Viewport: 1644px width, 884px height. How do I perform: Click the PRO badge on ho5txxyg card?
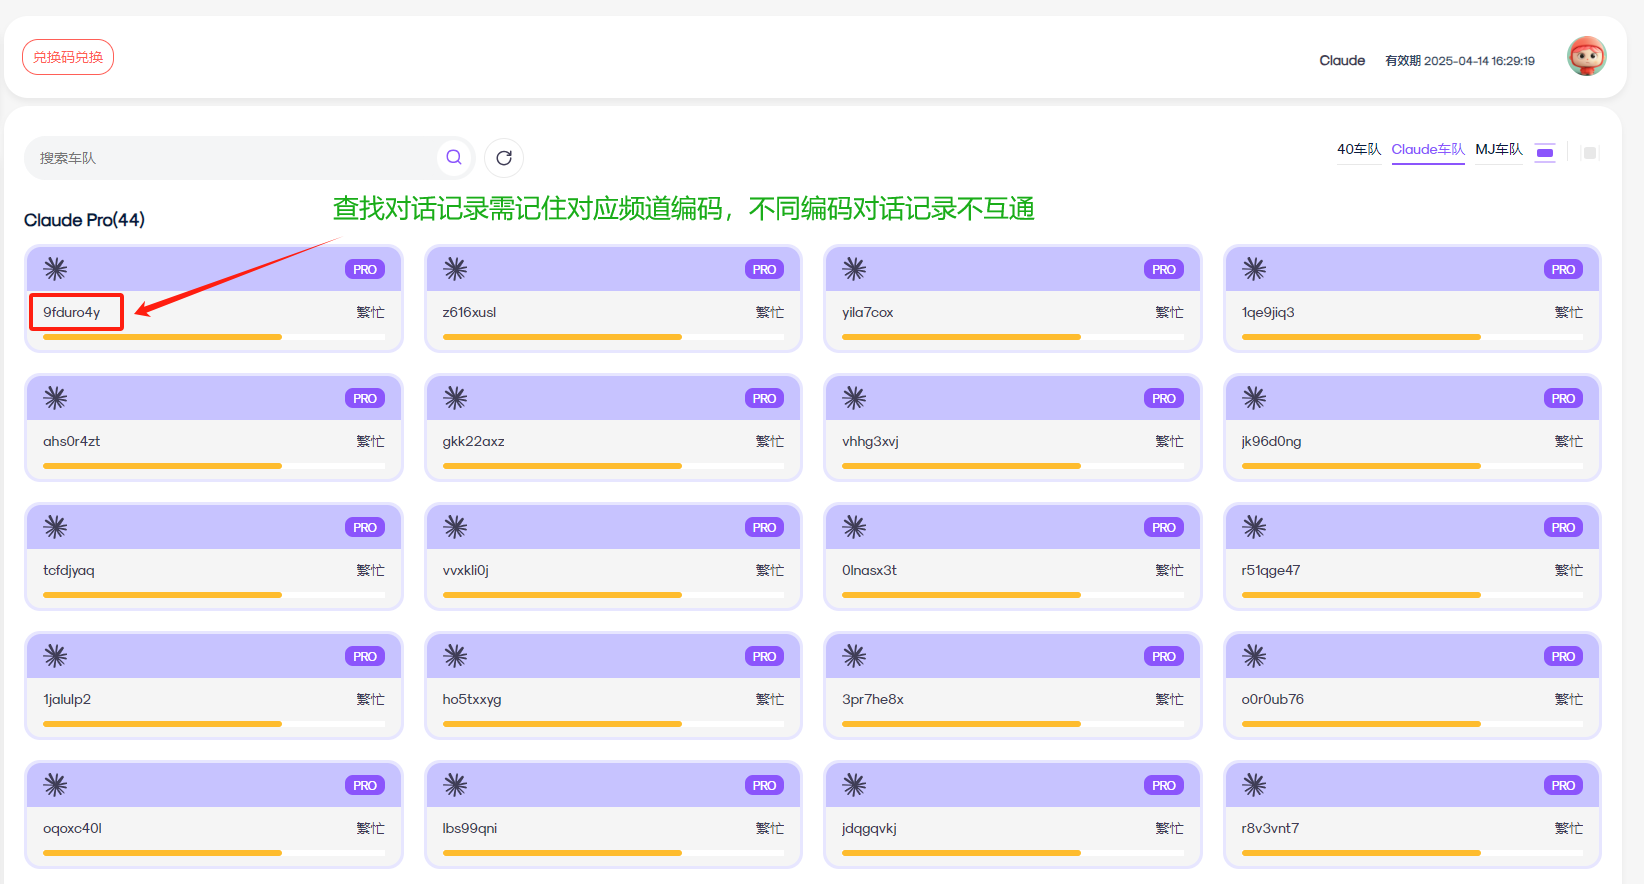pyautogui.click(x=764, y=656)
